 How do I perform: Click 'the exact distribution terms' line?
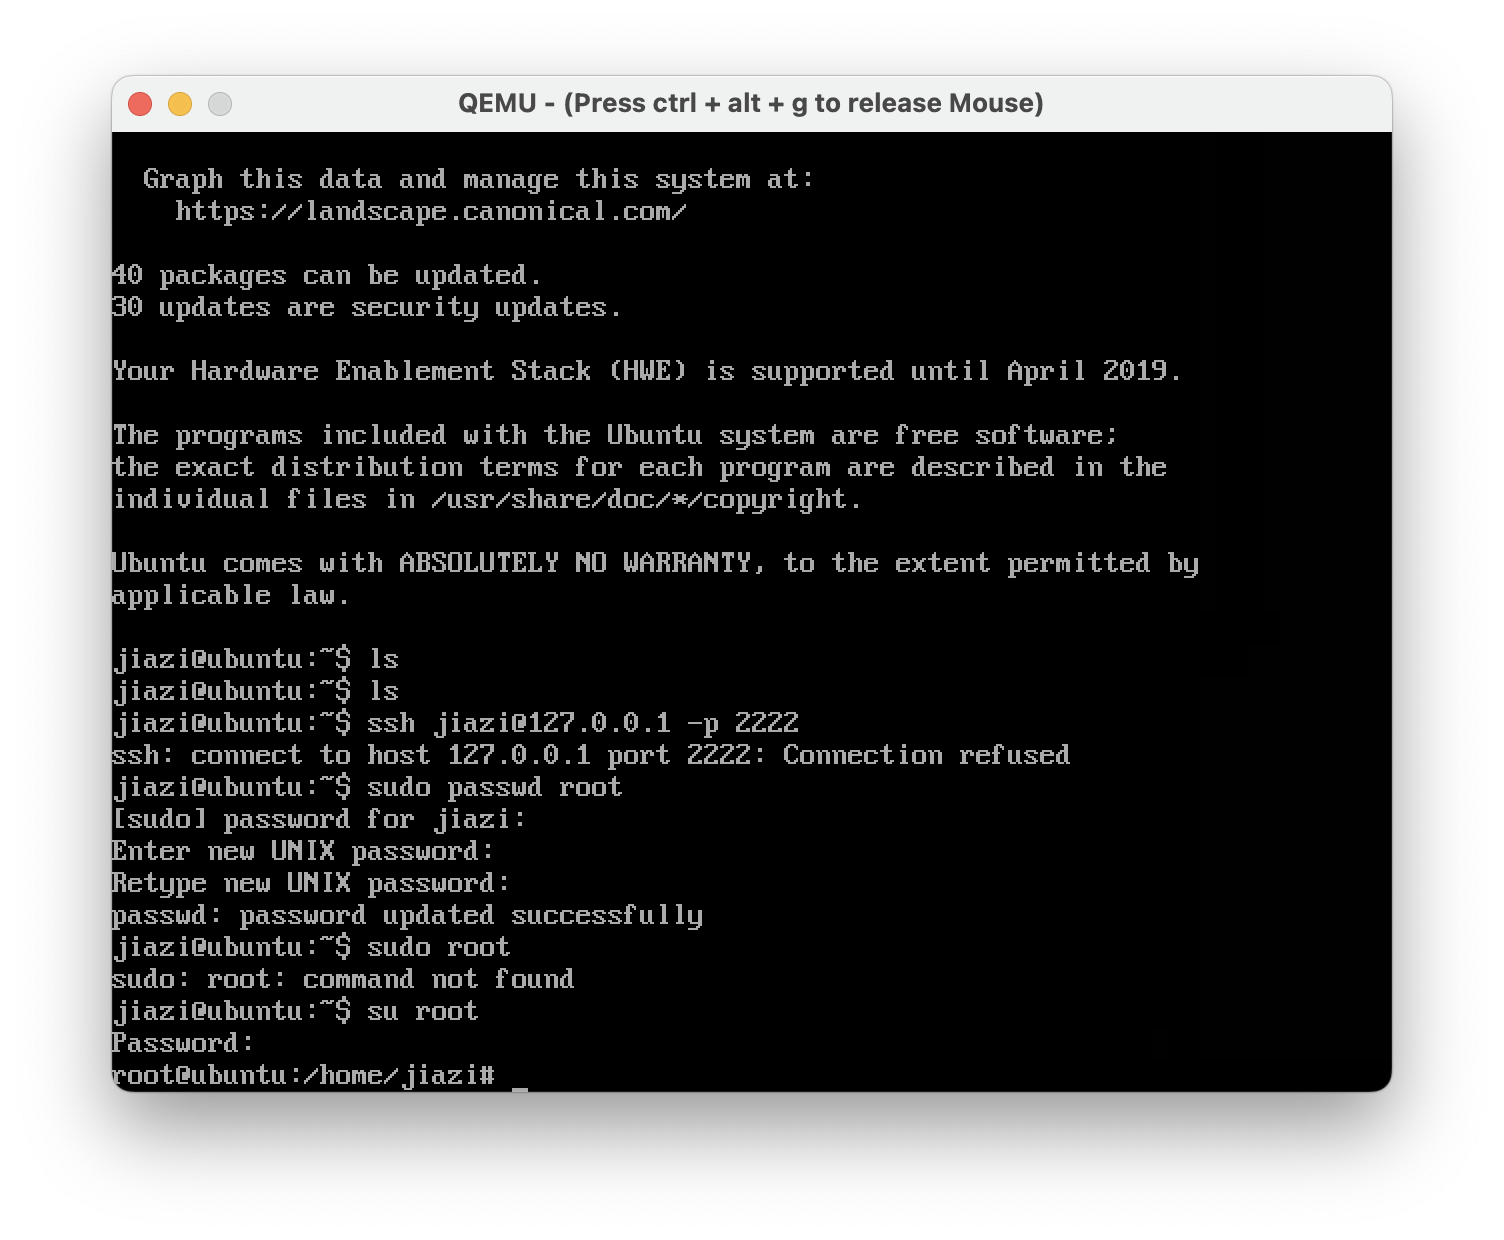(639, 468)
